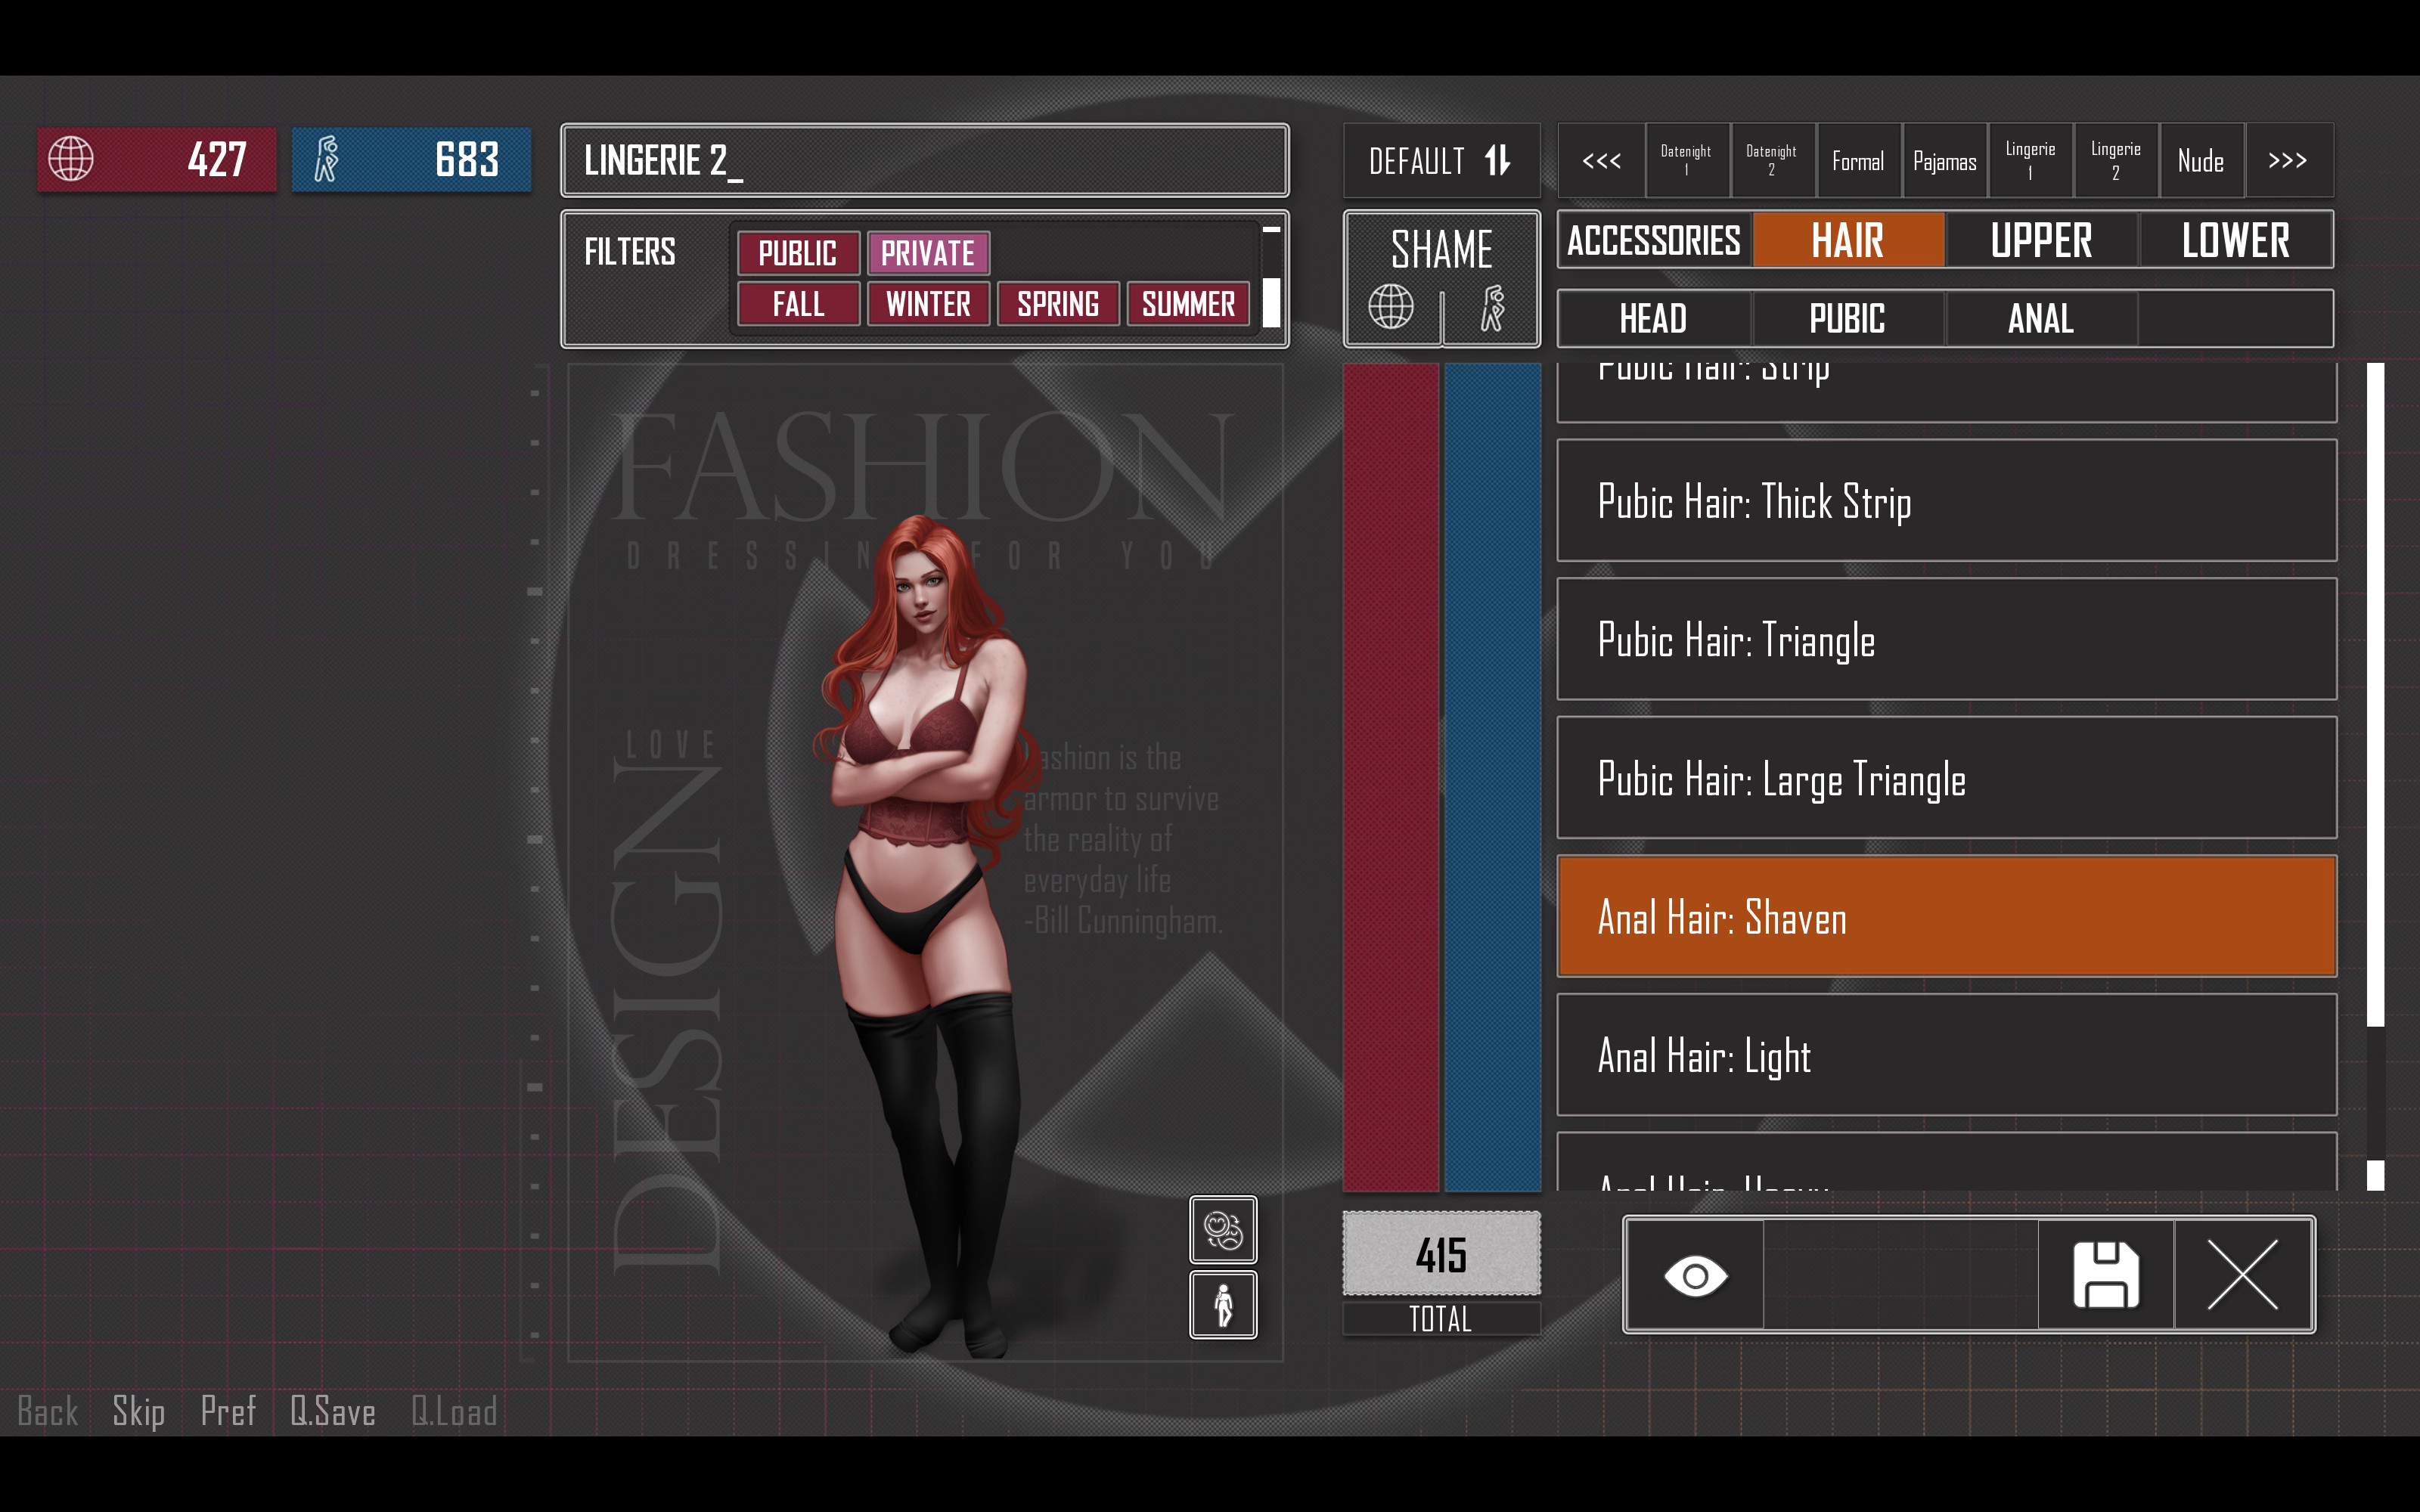The height and width of the screenshot is (1512, 2420).
Task: Toggle the WINTER season filter
Action: tap(927, 304)
